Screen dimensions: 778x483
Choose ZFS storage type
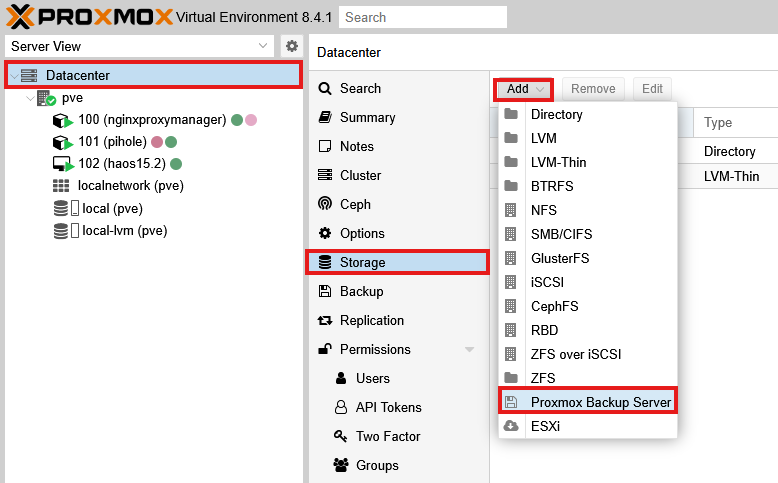coord(588,378)
